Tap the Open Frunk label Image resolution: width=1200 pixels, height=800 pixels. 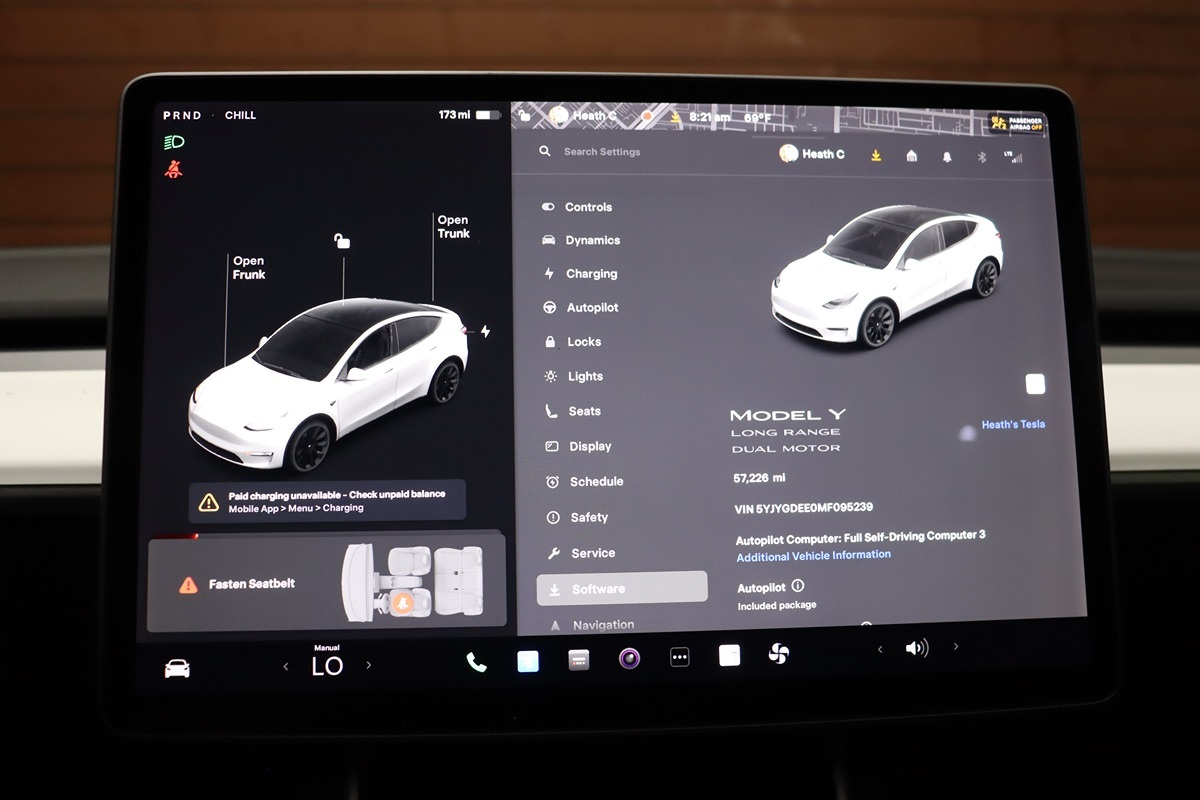click(x=249, y=268)
